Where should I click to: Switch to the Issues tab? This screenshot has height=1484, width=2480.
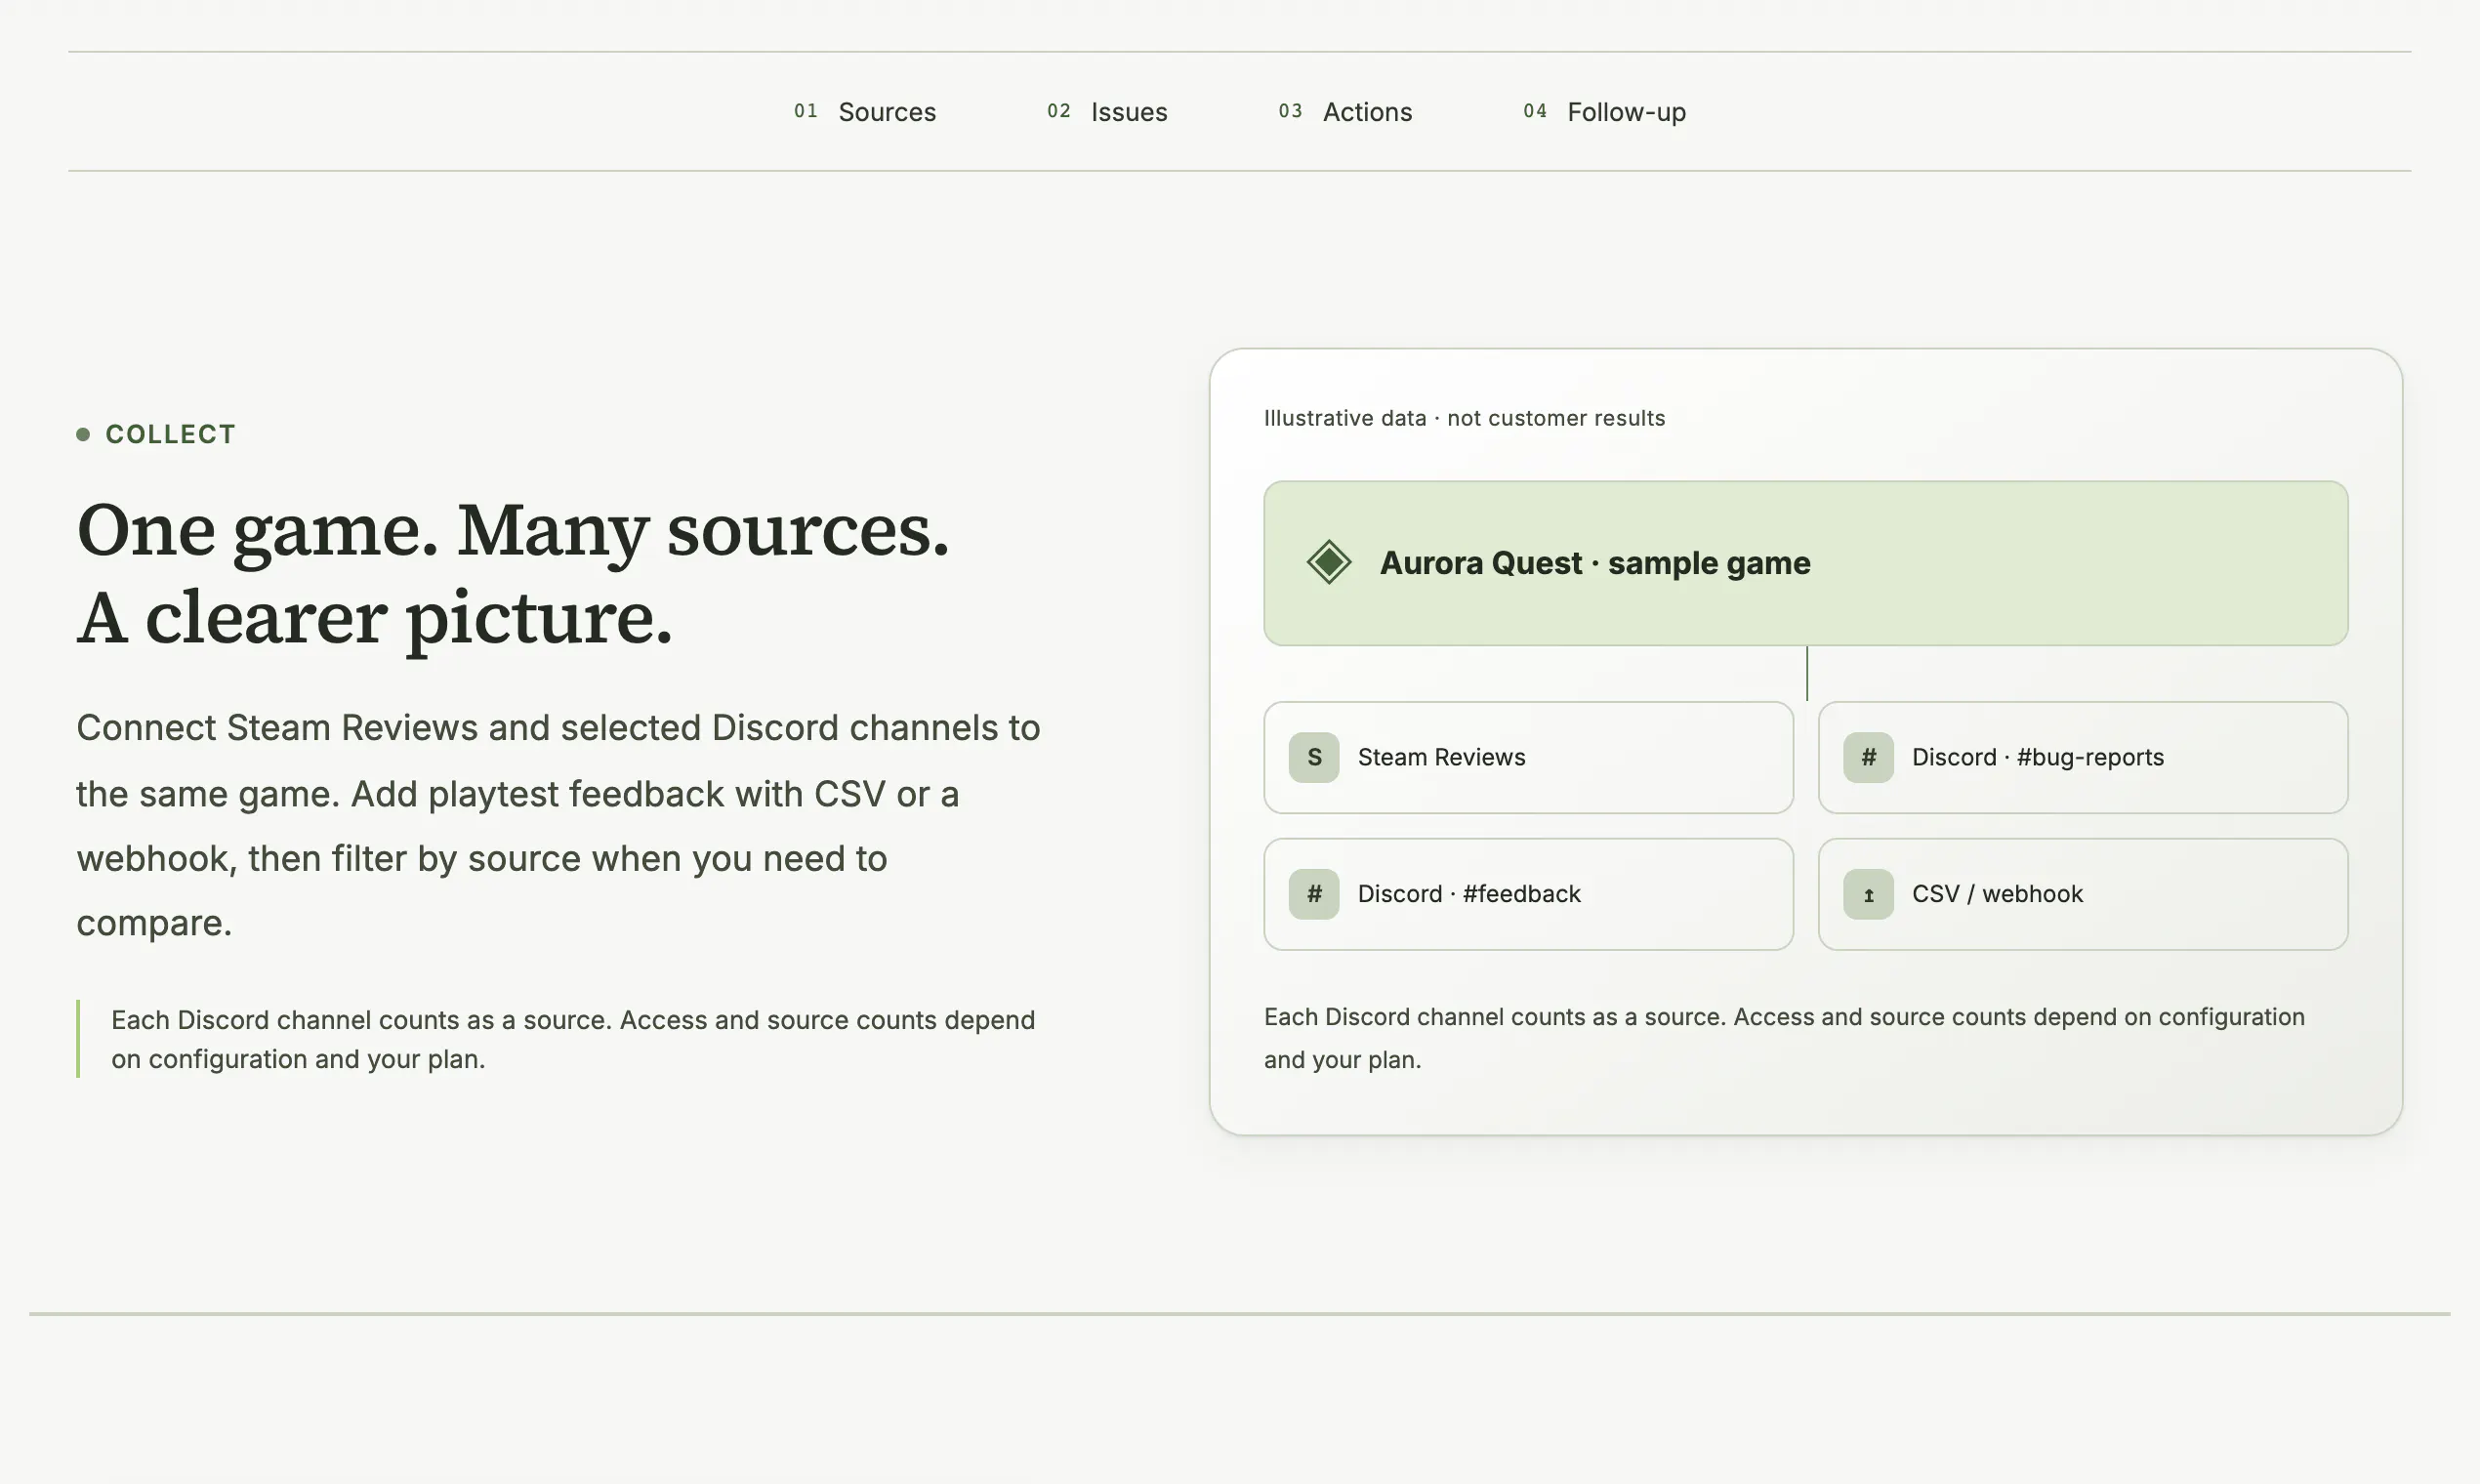(x=1107, y=112)
